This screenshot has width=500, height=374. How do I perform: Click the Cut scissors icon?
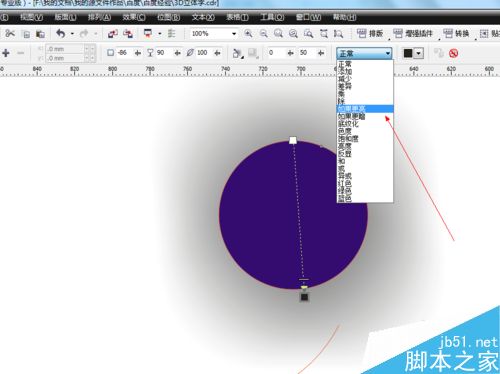(x=10, y=33)
